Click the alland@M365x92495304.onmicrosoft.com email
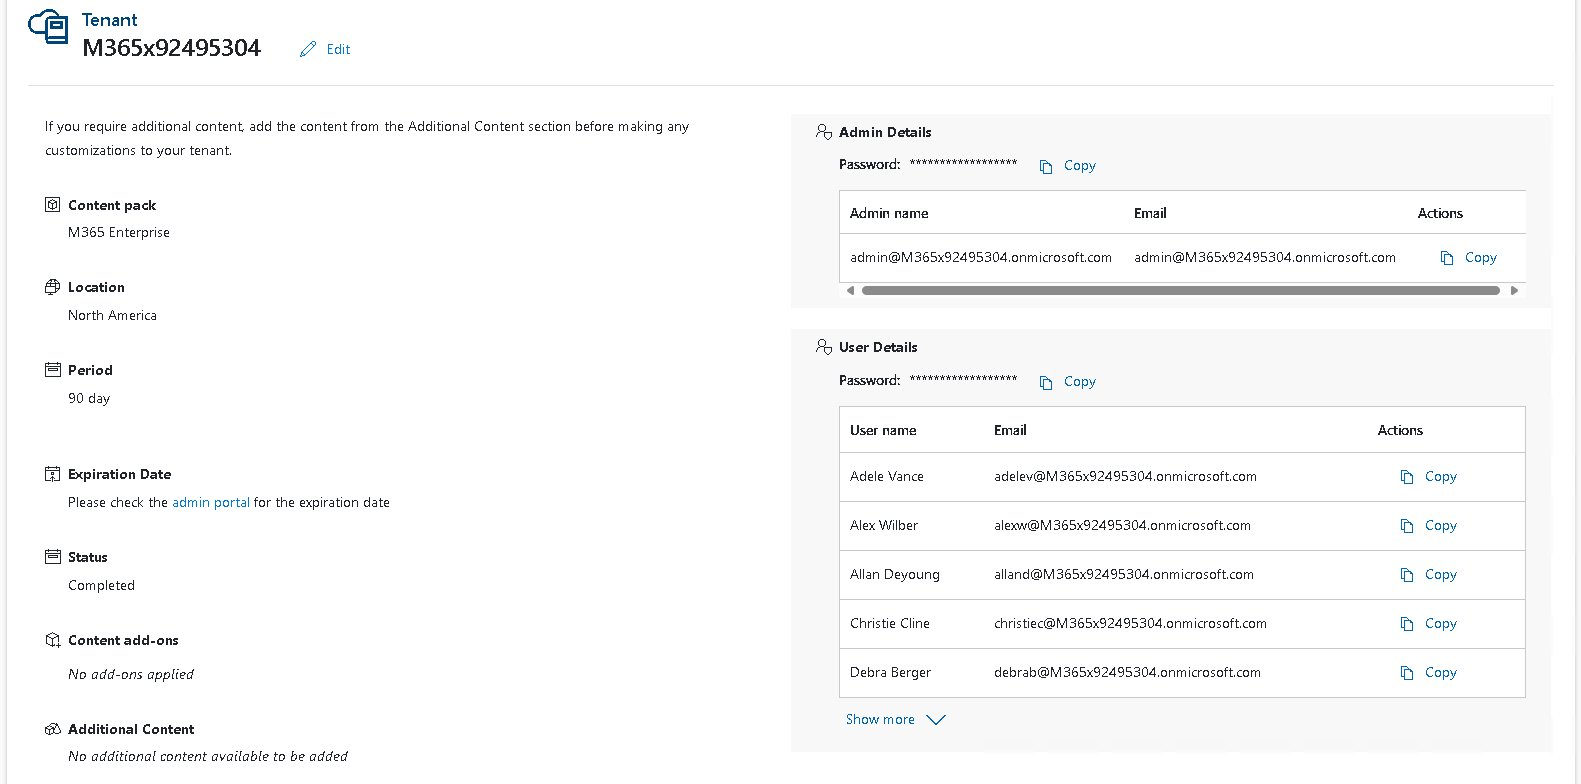Image resolution: width=1581 pixels, height=784 pixels. point(1124,574)
